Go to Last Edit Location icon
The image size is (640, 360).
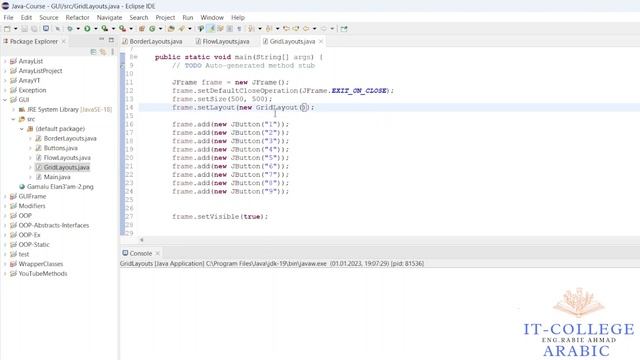(287, 29)
